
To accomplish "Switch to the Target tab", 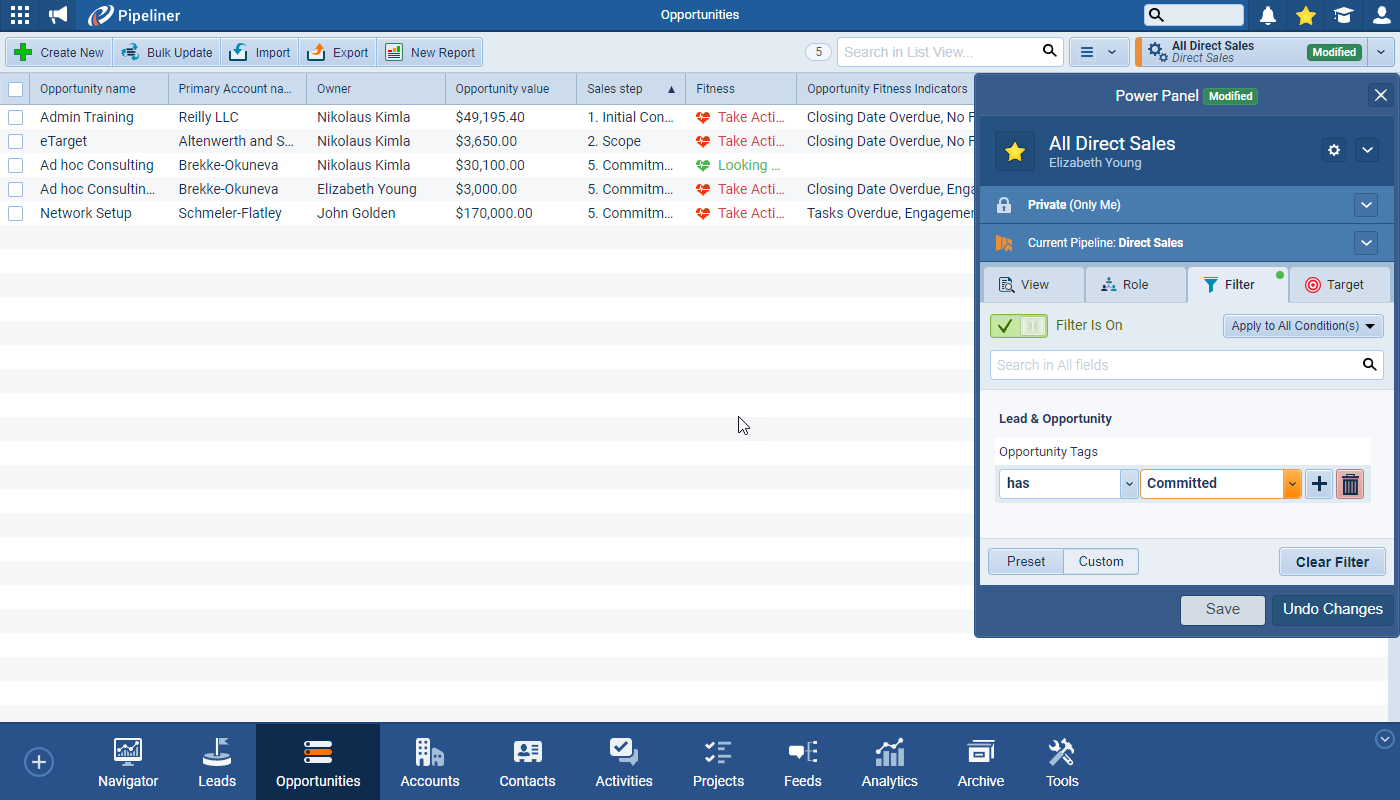I will coord(1338,285).
